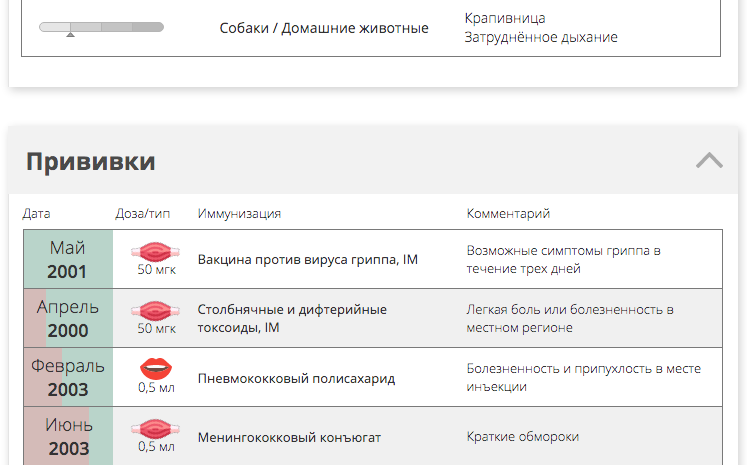Screen dimensions: 747x465
Task: Select the Май 2001 date cell
Action: 68,259
